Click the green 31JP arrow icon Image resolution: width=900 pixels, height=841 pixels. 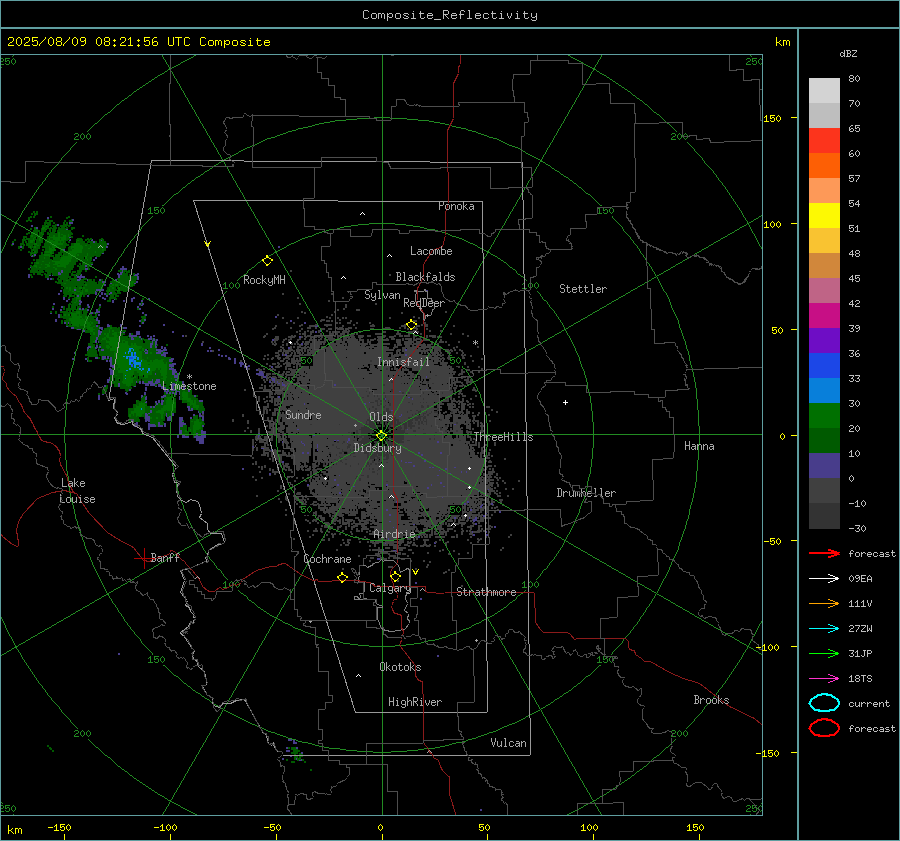(824, 653)
